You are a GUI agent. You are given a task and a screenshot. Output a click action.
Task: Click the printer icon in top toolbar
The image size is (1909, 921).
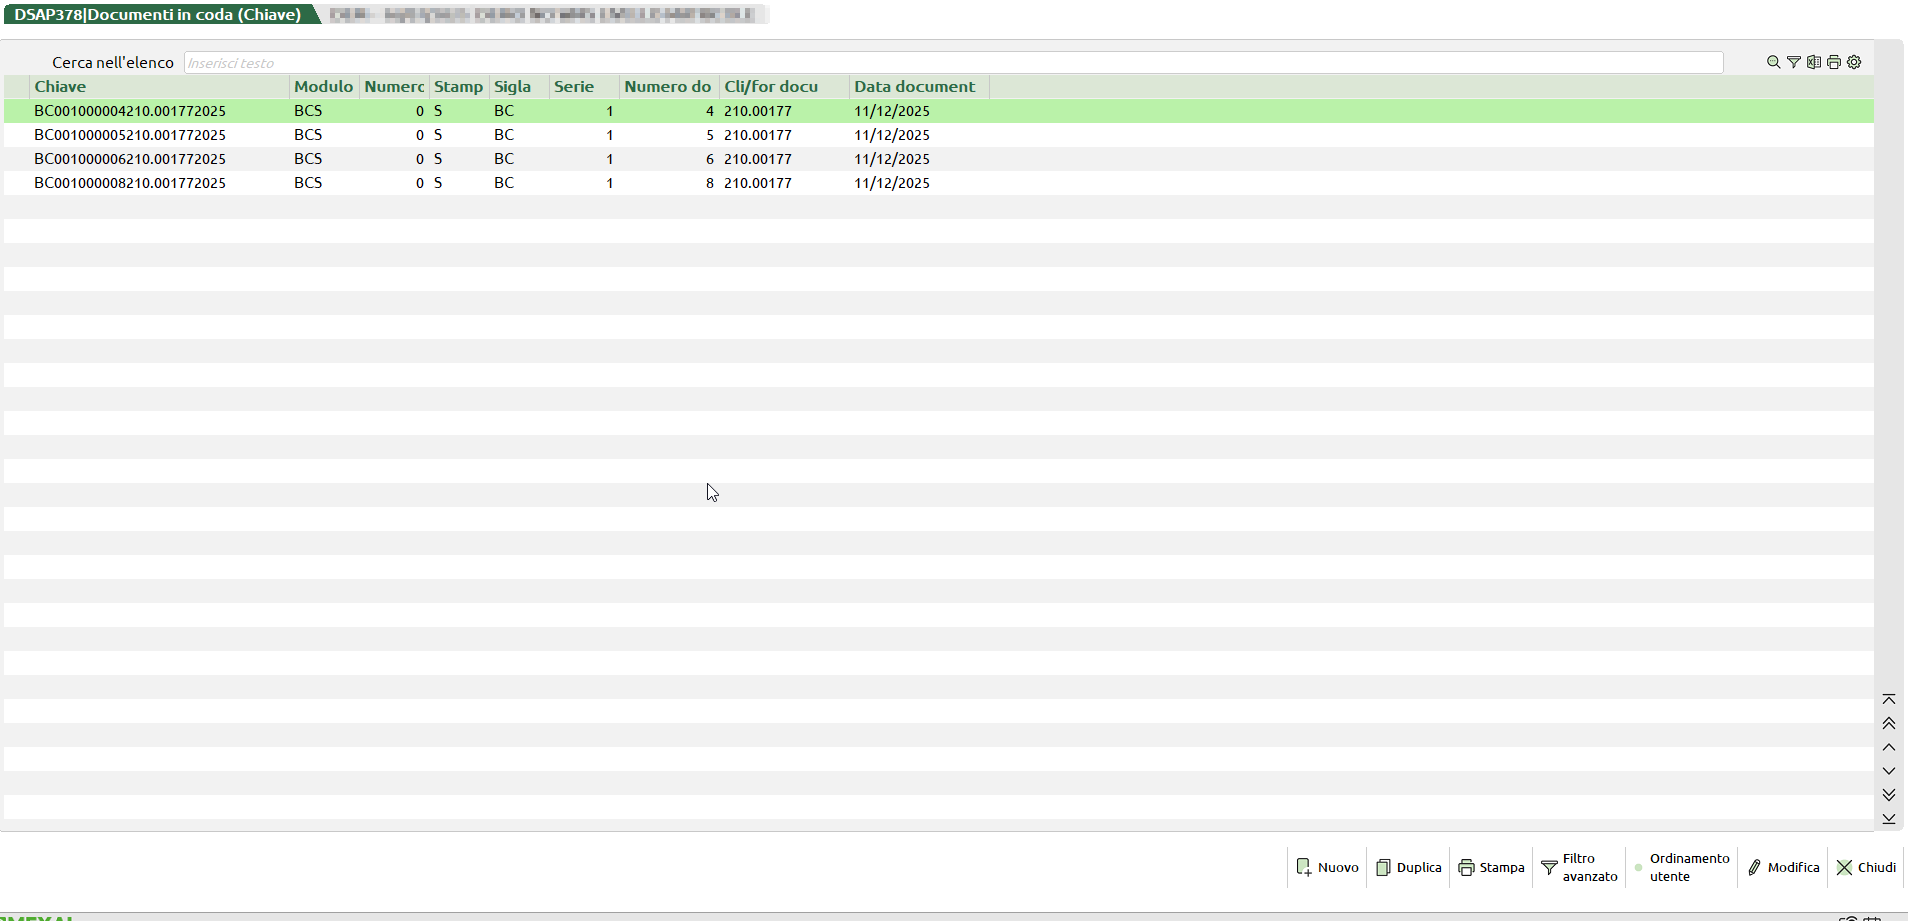click(x=1833, y=62)
